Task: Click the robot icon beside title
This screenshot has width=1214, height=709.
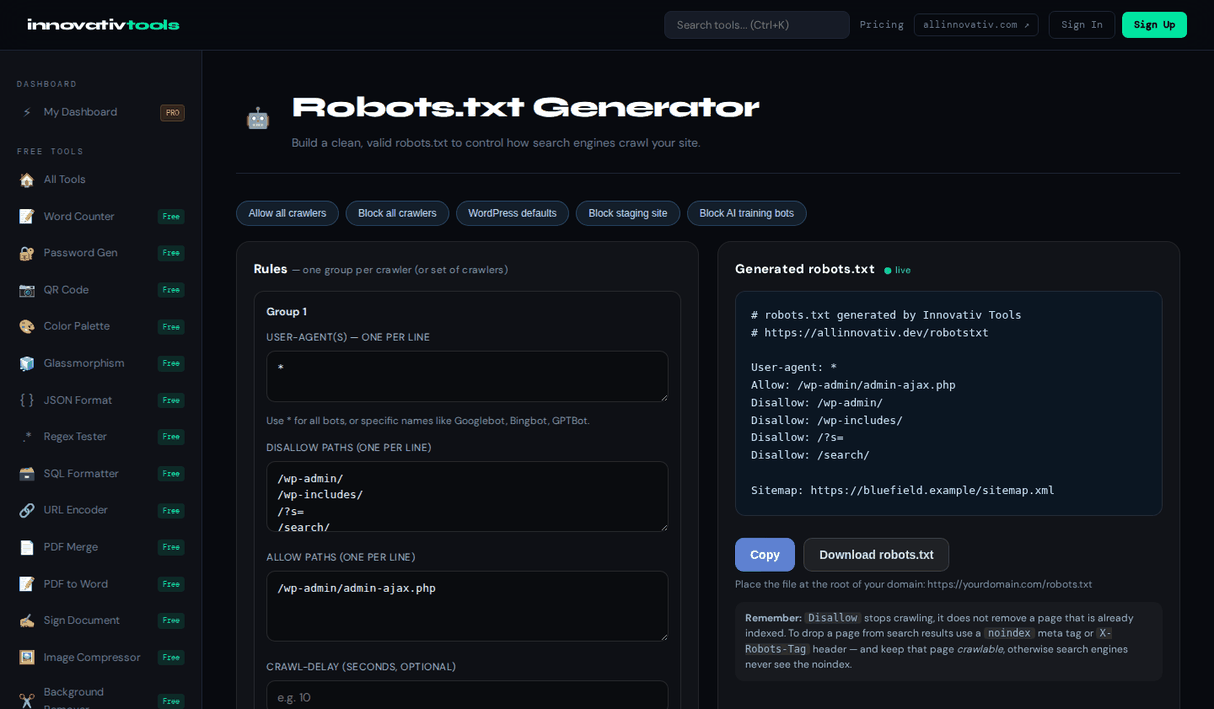Action: 258,118
